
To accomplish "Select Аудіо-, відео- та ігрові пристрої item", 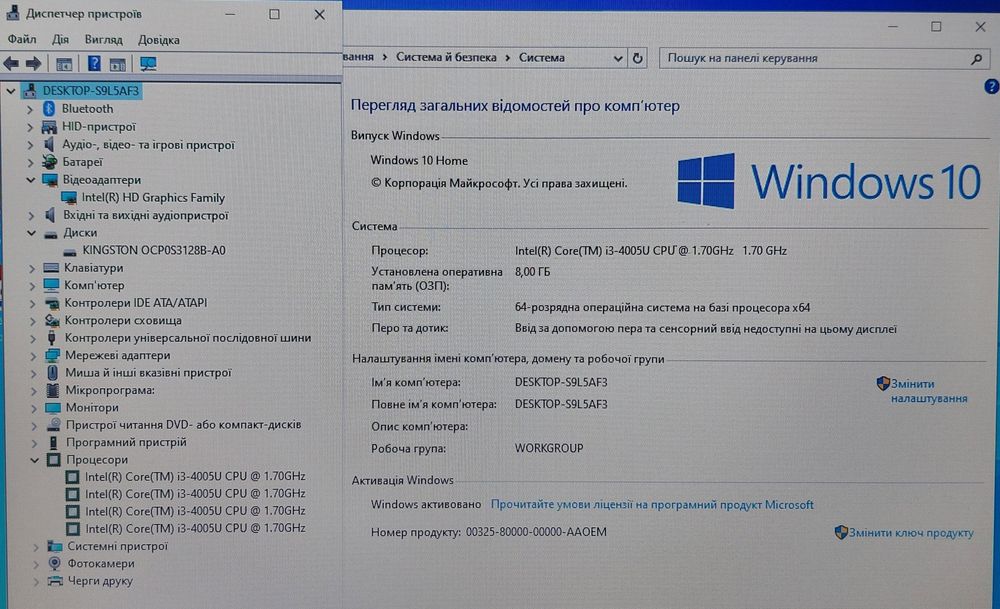I will click(148, 145).
